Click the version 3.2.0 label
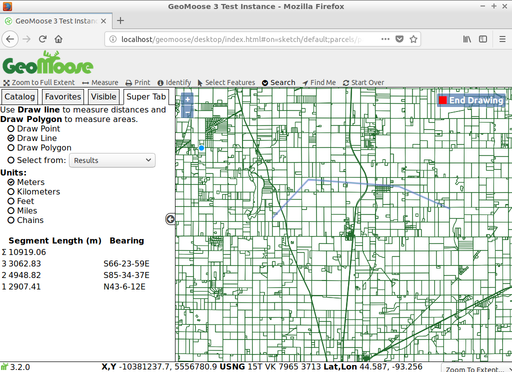This screenshot has height=372, width=512. (20, 367)
